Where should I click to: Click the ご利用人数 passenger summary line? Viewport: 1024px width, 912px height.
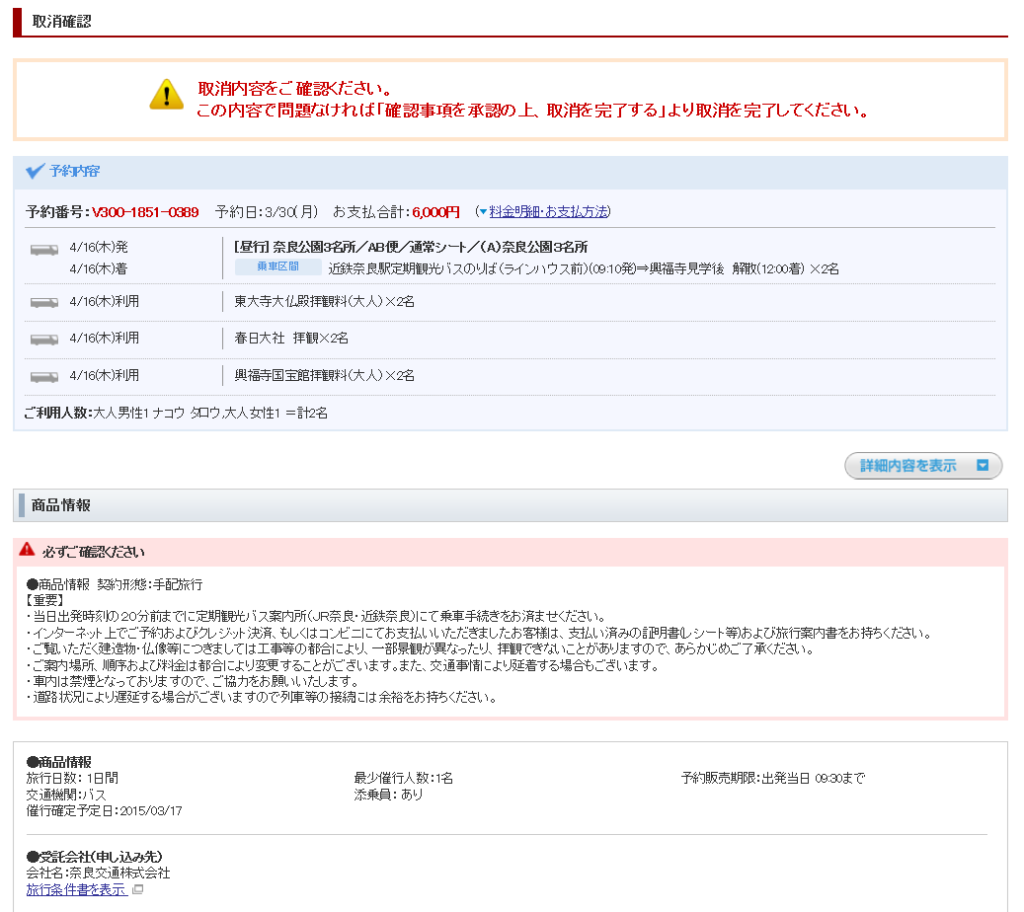click(x=176, y=413)
